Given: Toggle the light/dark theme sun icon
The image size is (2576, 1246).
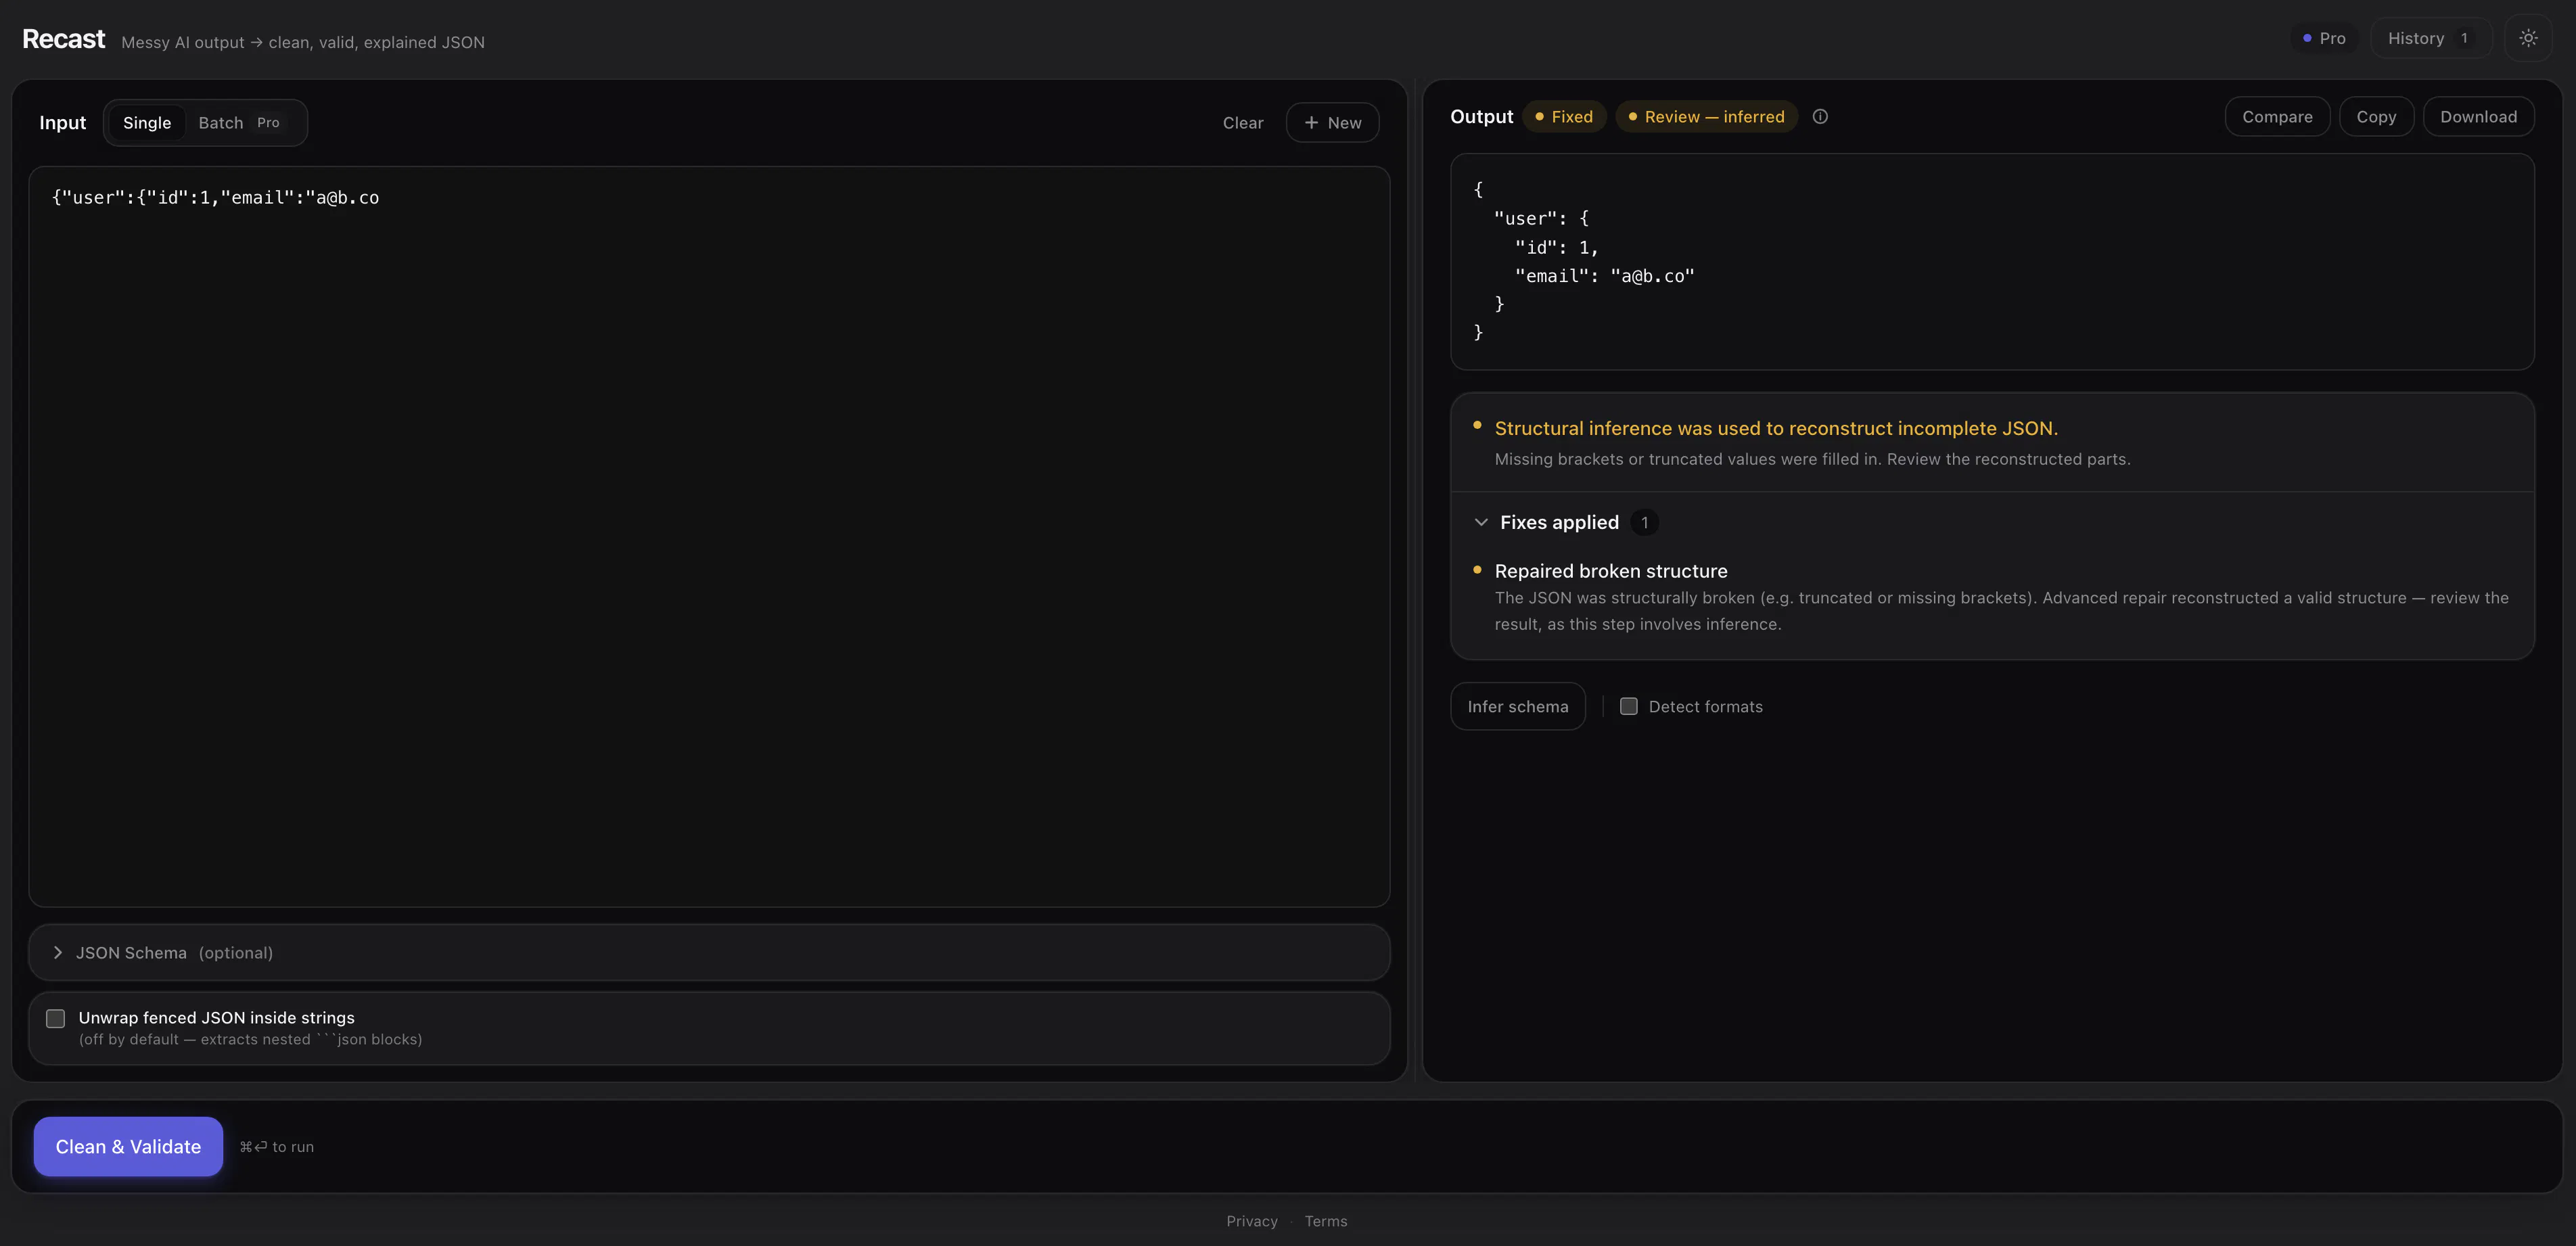Looking at the screenshot, I should [2527, 38].
